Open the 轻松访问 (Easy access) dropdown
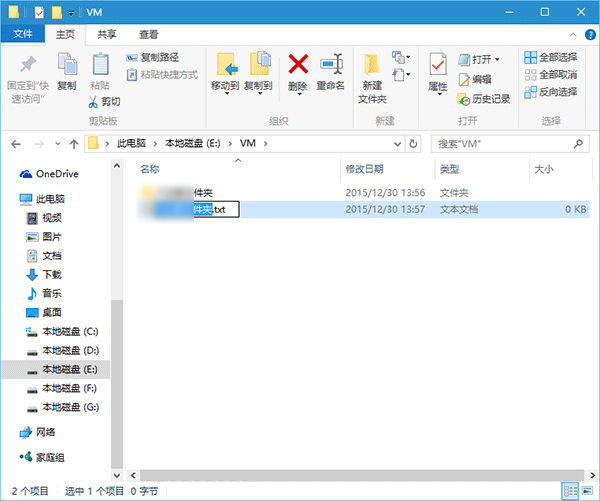The width and height of the screenshot is (600, 501). (401, 75)
